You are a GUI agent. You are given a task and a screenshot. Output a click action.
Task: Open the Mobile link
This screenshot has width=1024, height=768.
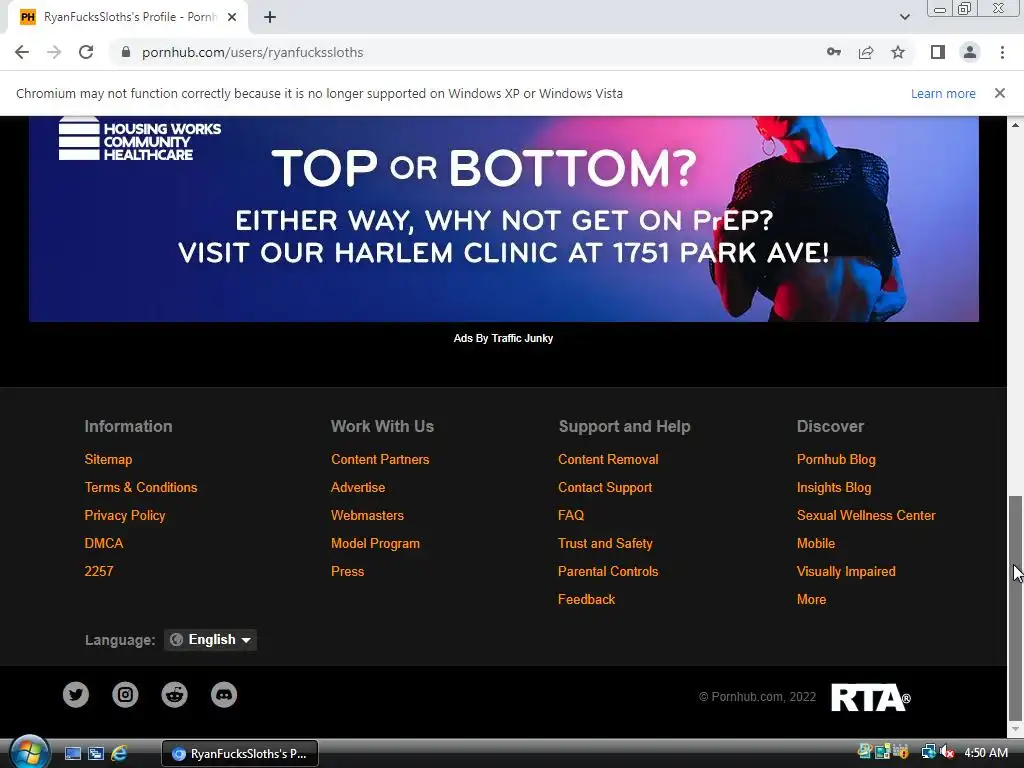tap(816, 543)
